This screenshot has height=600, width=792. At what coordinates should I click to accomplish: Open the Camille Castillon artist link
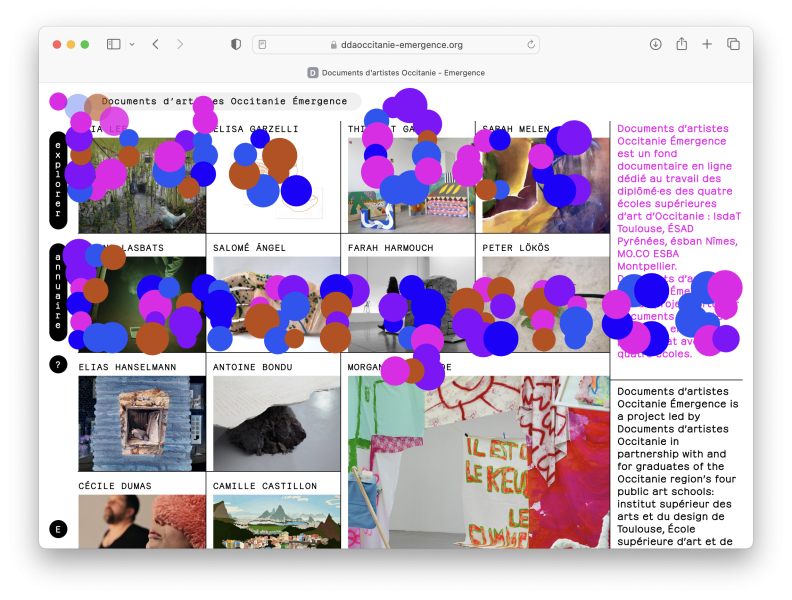[x=265, y=486]
